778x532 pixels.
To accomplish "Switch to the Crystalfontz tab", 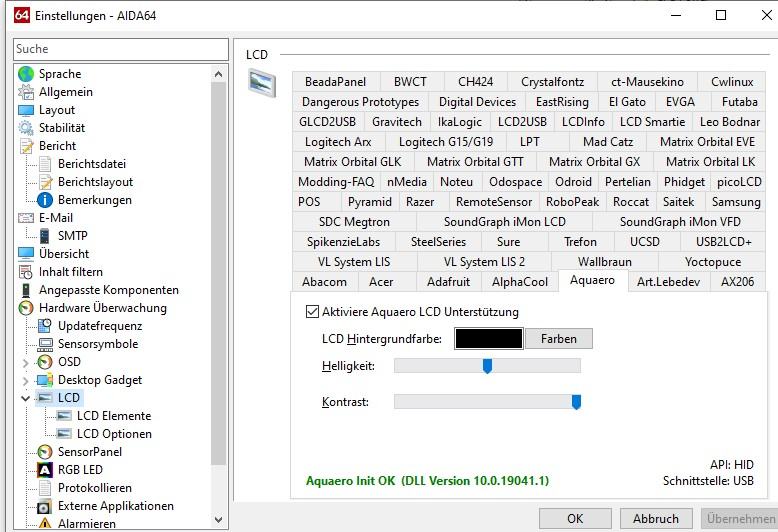I will (552, 81).
